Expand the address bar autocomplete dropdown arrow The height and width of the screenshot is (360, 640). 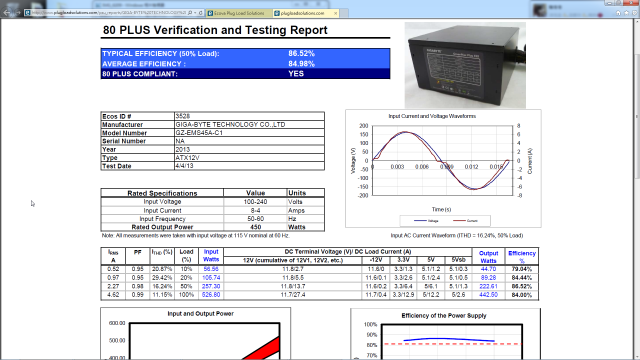pos(195,13)
